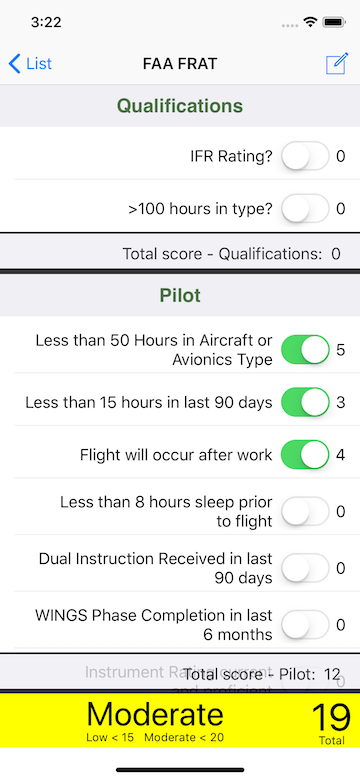Disable Less than 15 hours toggle
This screenshot has width=360, height=780.
pyautogui.click(x=305, y=402)
